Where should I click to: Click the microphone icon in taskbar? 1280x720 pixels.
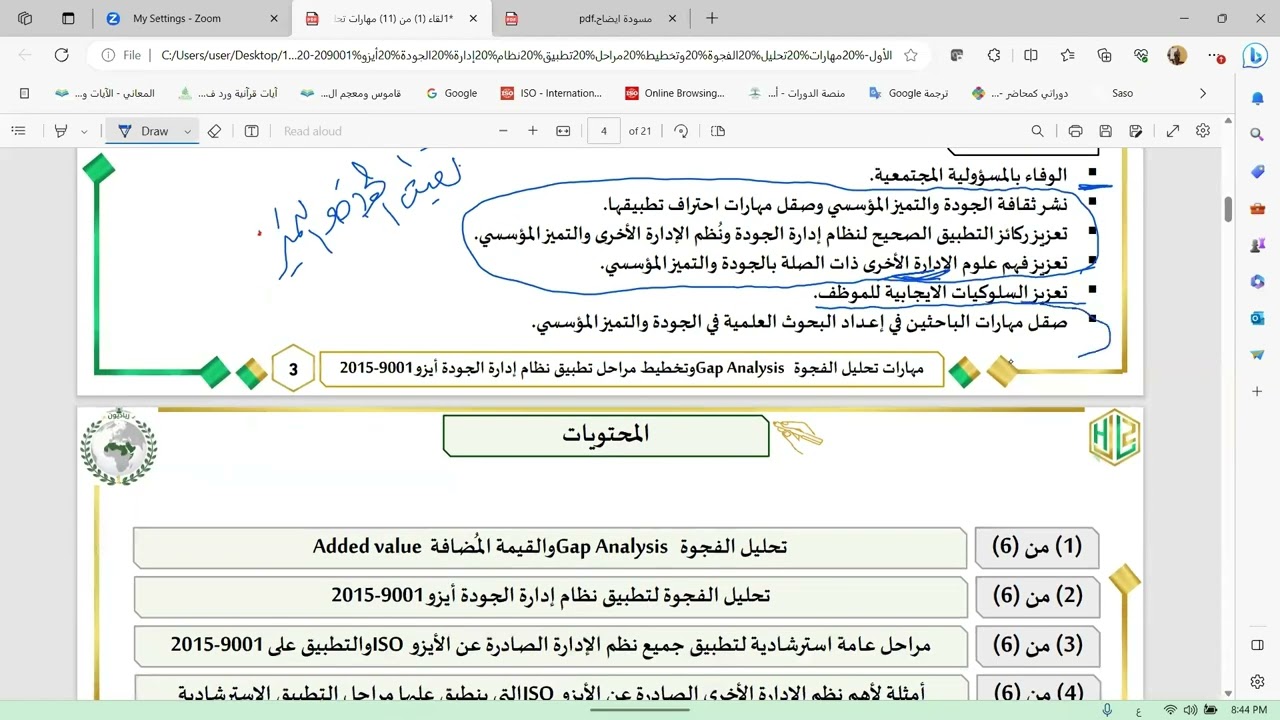click(1107, 709)
